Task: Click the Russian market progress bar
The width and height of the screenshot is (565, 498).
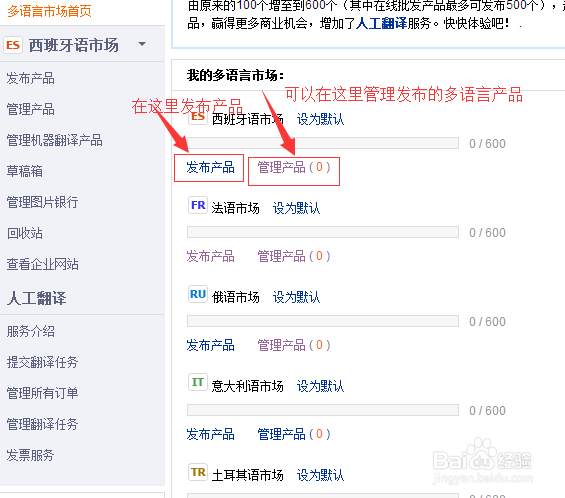Action: coord(323,321)
